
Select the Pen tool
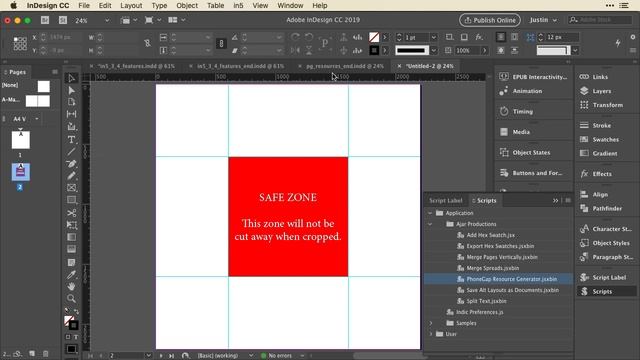click(71, 164)
